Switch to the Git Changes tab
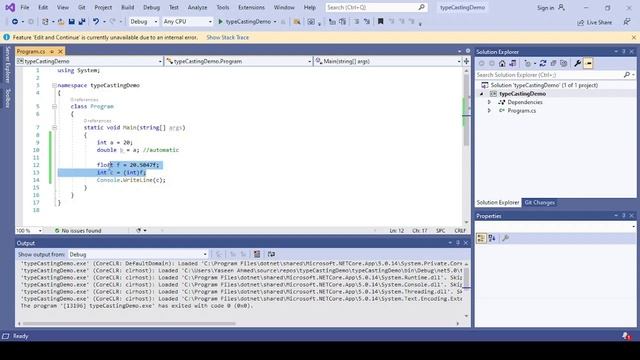 [x=539, y=203]
